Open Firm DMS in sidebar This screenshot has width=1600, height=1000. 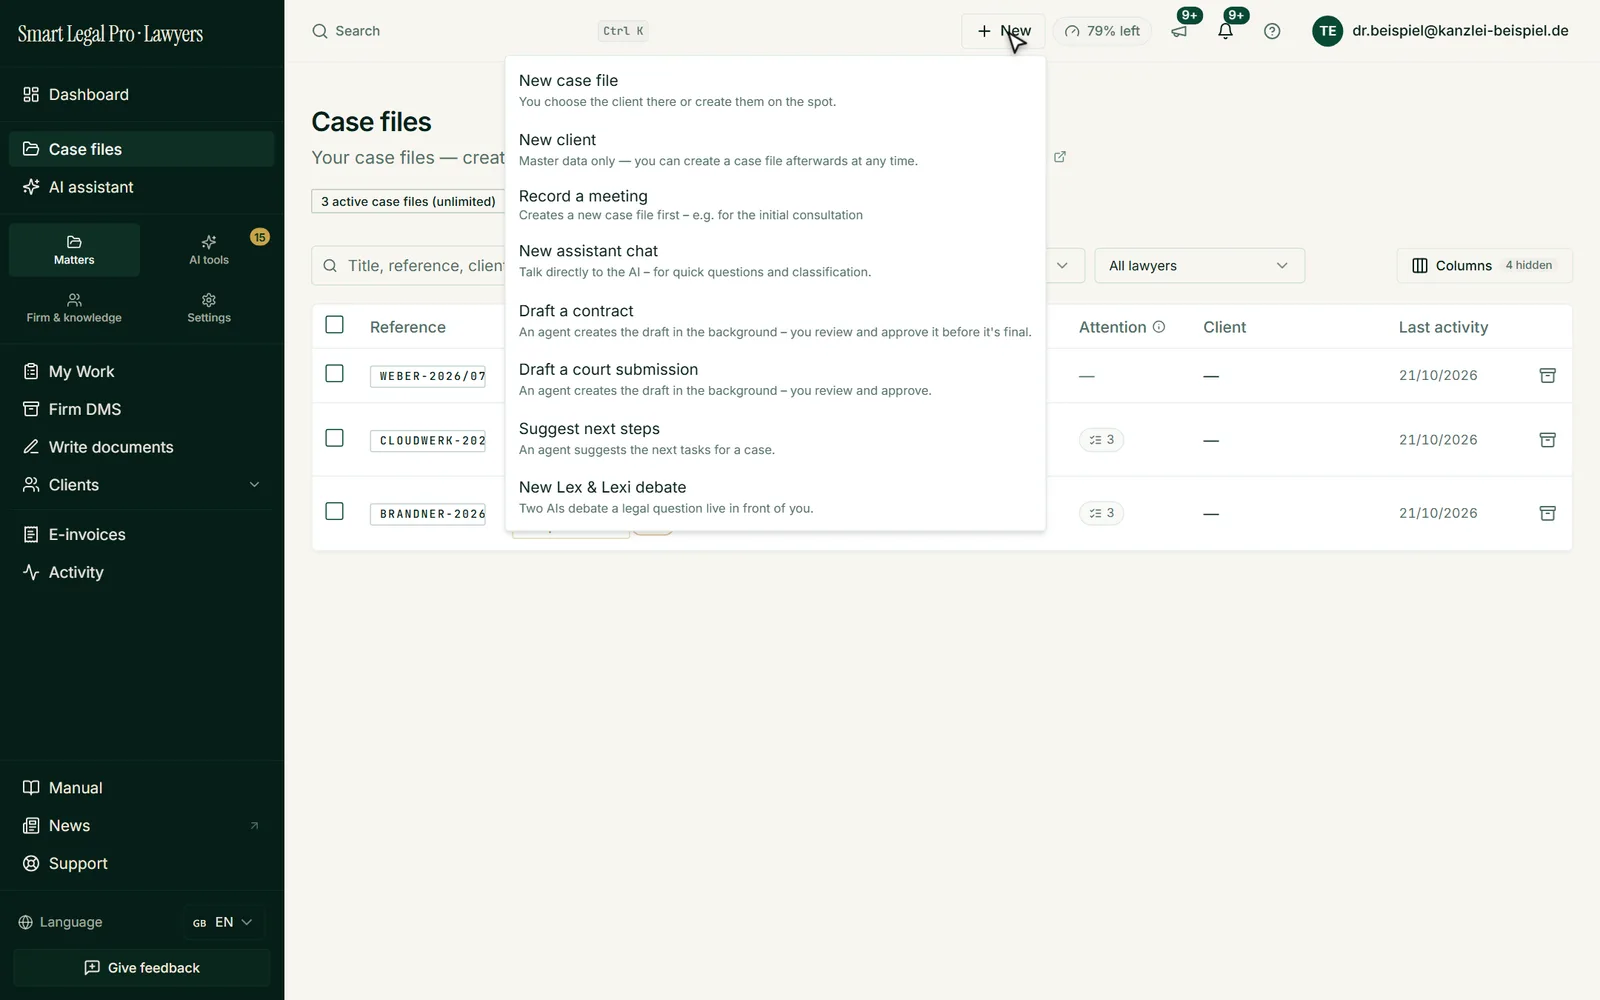coord(142,409)
